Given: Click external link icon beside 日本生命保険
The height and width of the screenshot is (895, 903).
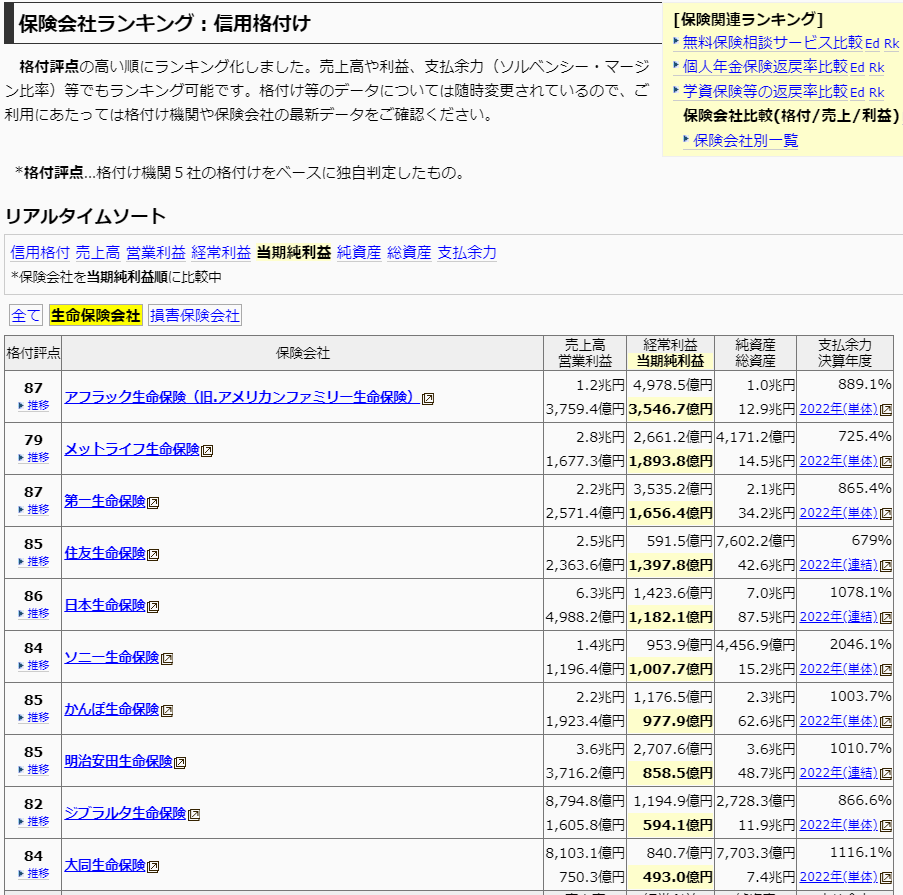Looking at the screenshot, I should [153, 606].
